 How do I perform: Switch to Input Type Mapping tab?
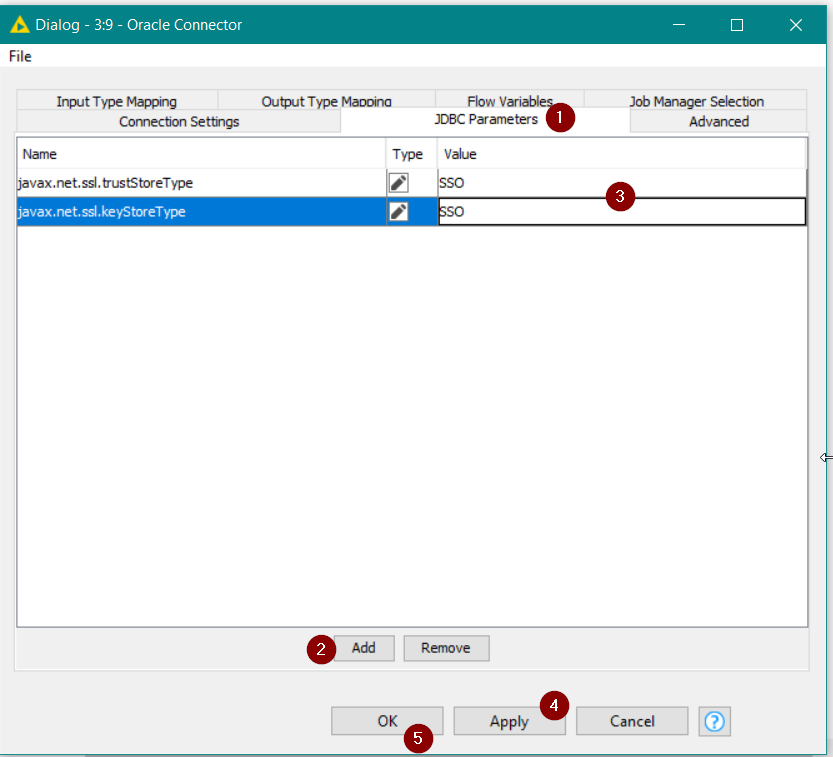click(116, 101)
